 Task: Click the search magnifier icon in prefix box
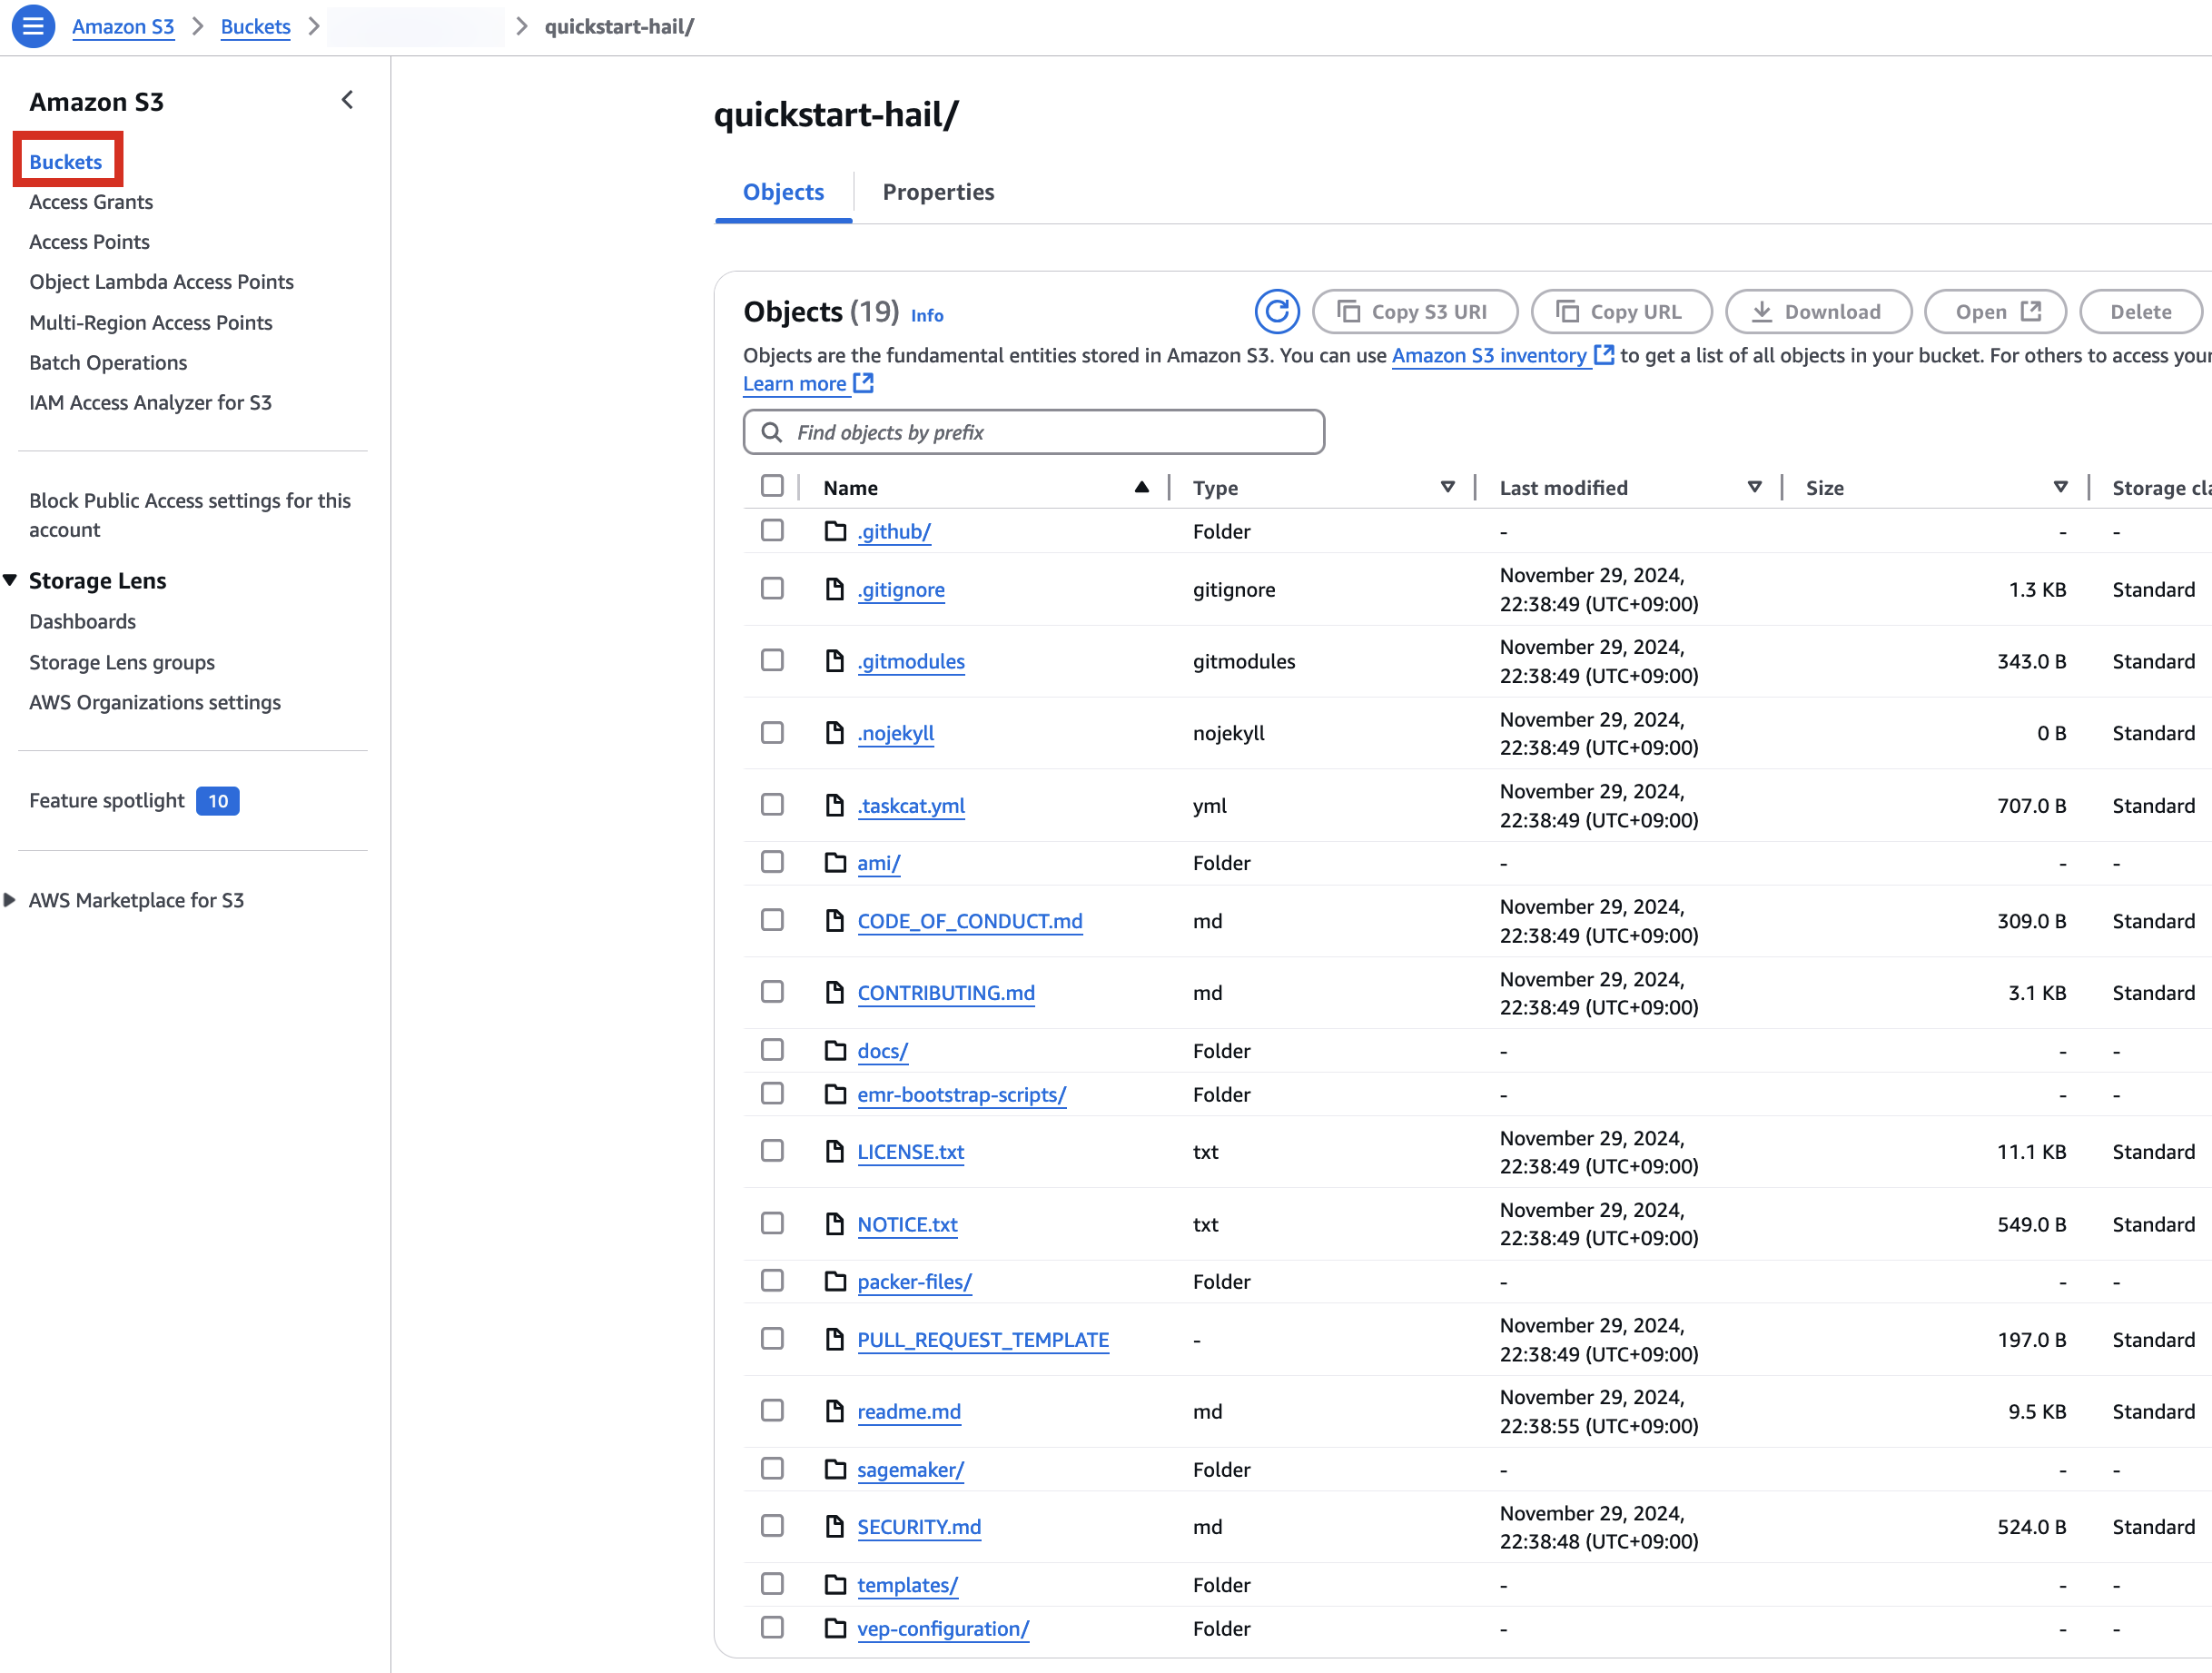[x=772, y=432]
